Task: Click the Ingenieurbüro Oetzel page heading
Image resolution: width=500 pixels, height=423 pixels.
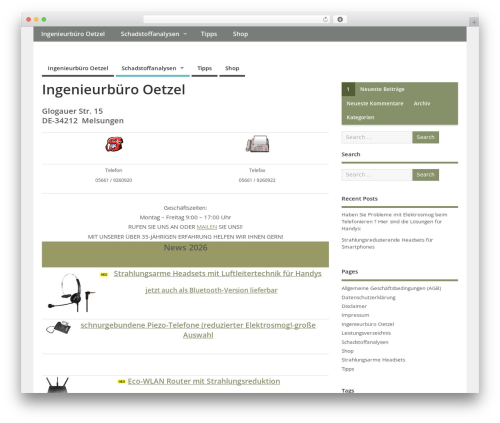Action: pos(114,90)
